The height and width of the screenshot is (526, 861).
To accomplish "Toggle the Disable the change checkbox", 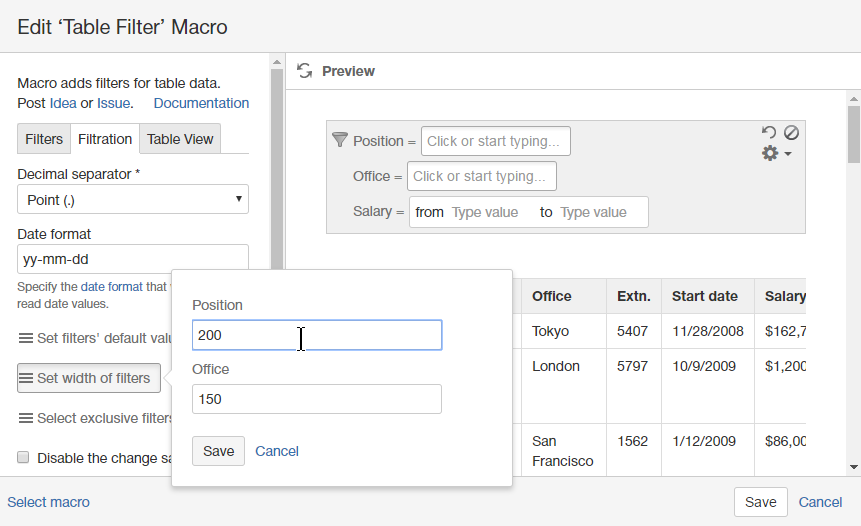I will pyautogui.click(x=23, y=458).
